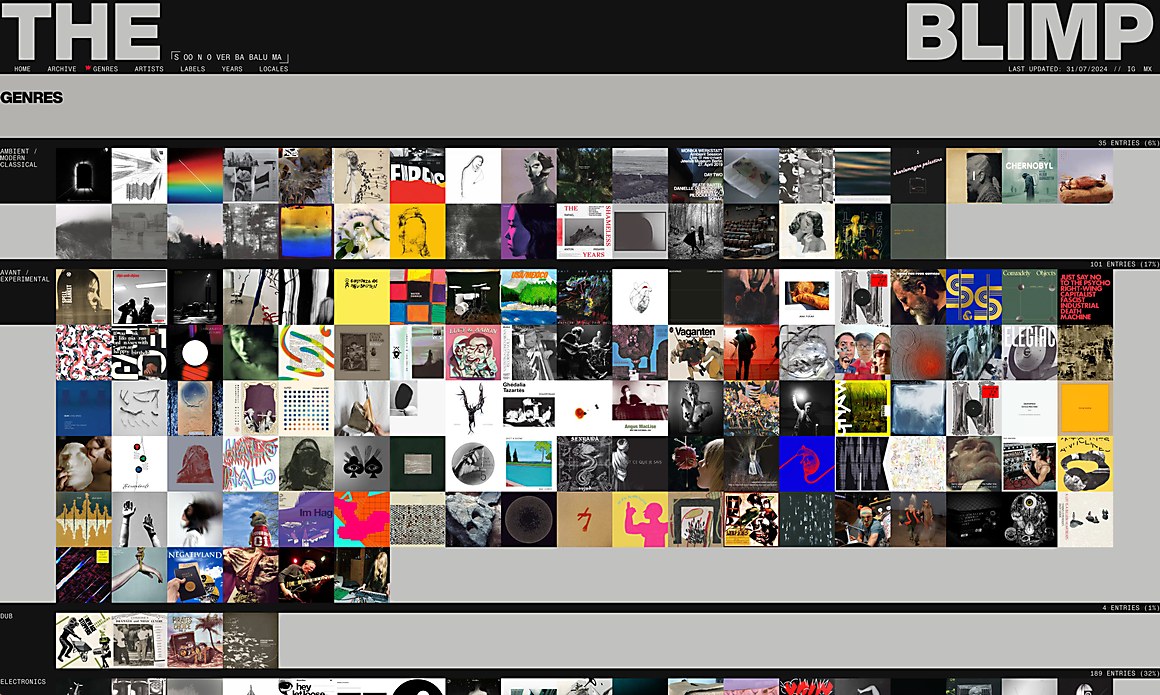This screenshot has height=695, width=1160.
Task: Open the 'hey let loose' ELECTRONICS cover
Action: point(306,687)
